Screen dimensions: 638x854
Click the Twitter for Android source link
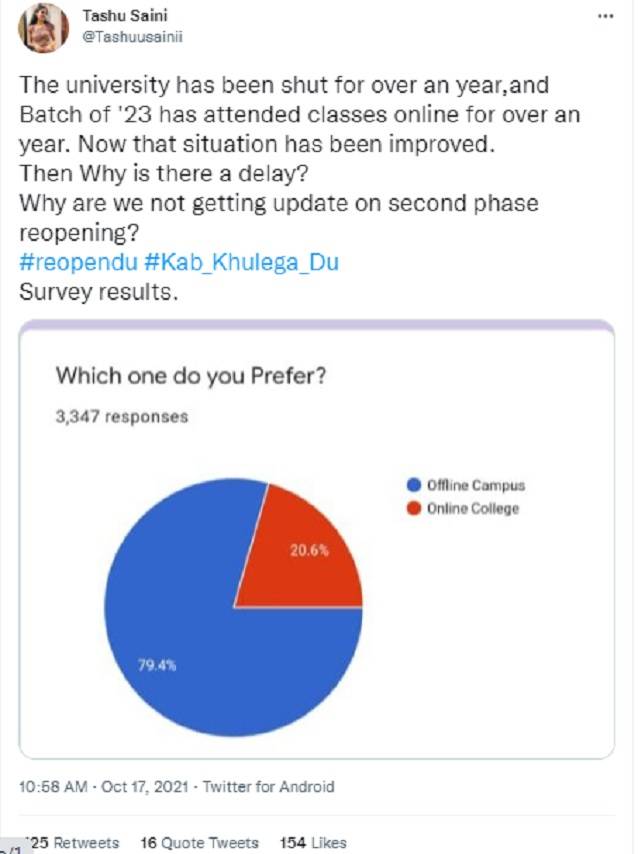pyautogui.click(x=269, y=787)
